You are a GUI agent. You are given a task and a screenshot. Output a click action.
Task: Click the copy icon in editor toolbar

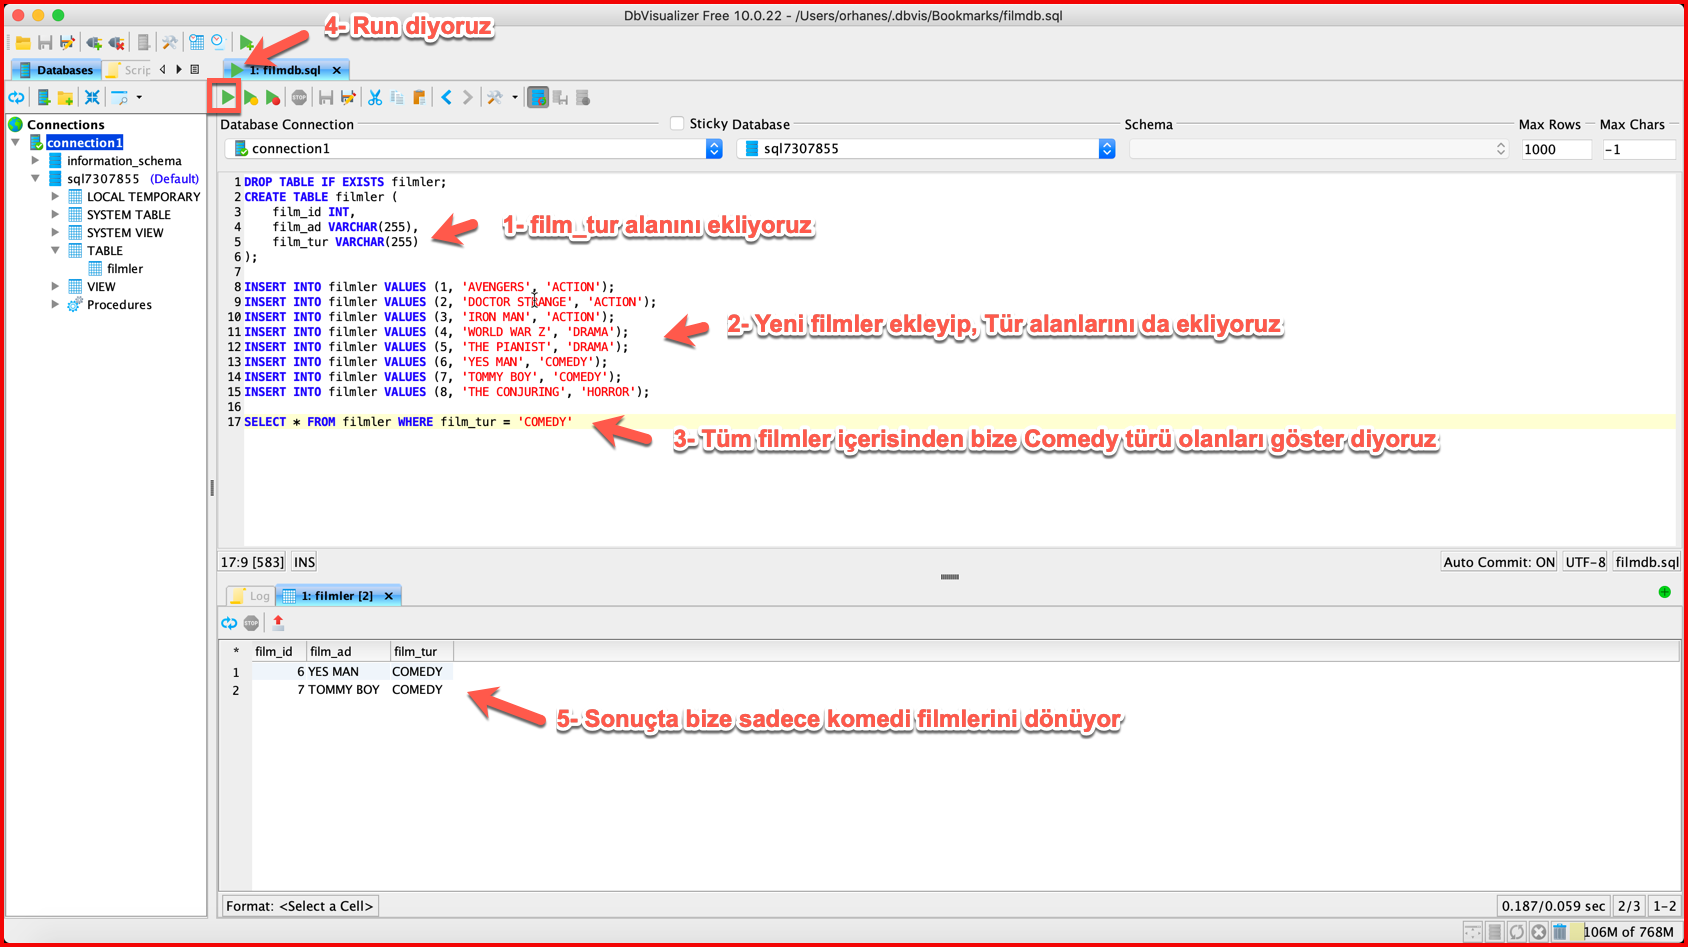click(397, 97)
